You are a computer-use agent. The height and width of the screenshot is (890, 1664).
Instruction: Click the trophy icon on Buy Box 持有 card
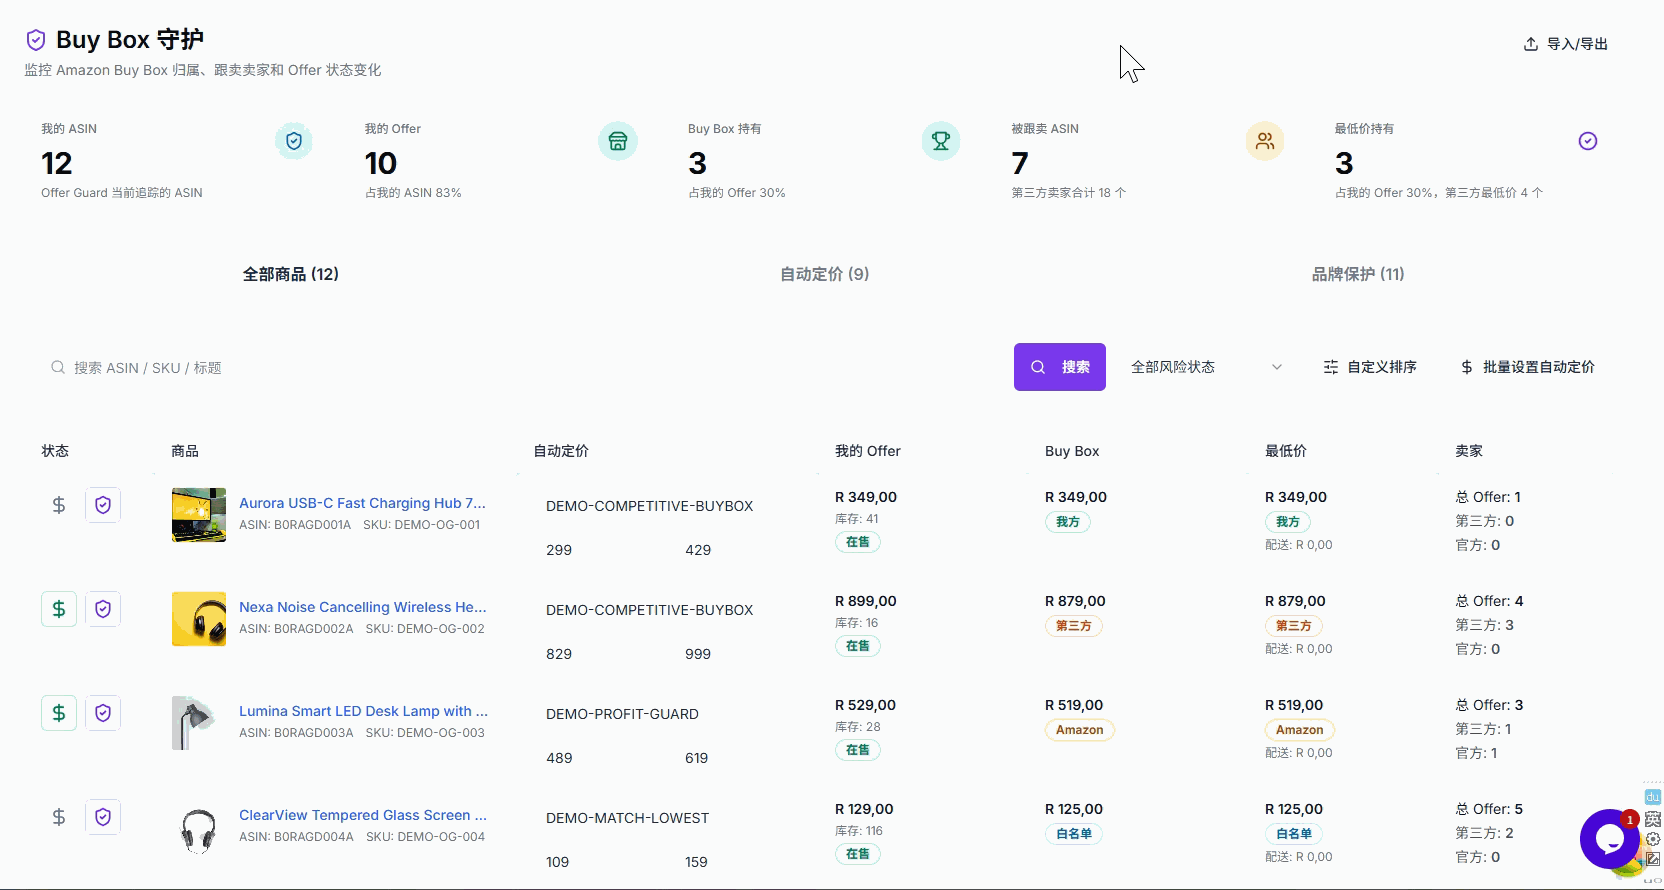click(x=941, y=141)
